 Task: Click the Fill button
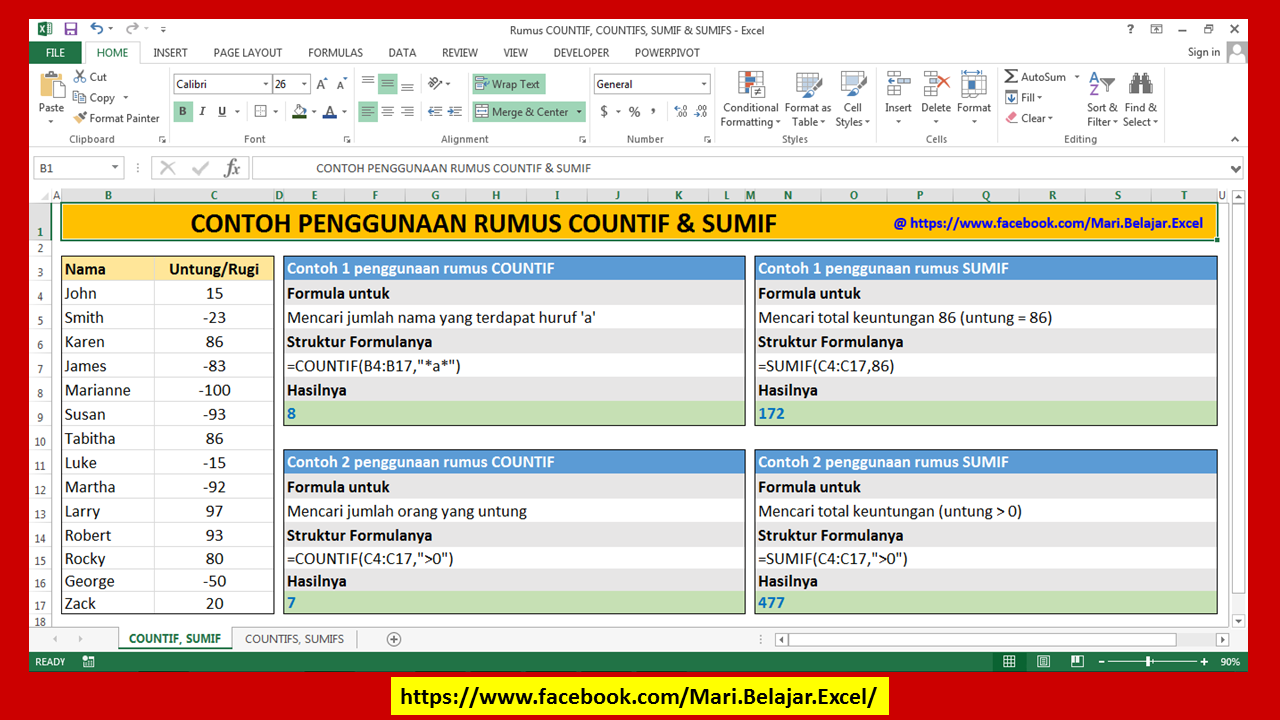click(1023, 97)
